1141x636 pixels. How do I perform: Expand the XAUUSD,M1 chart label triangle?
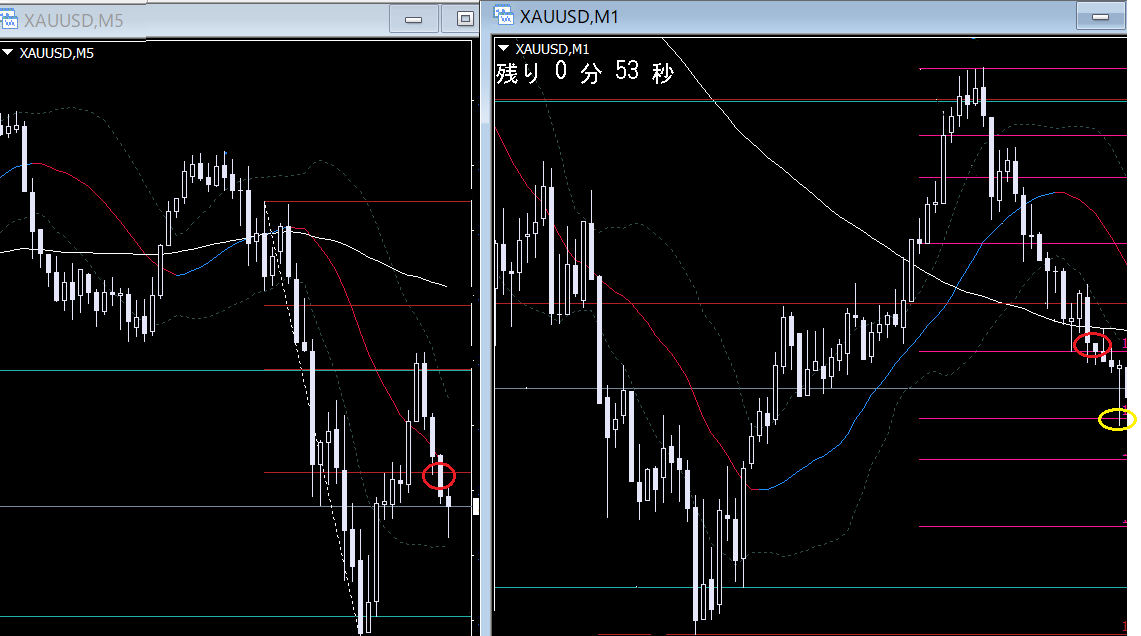pos(503,48)
